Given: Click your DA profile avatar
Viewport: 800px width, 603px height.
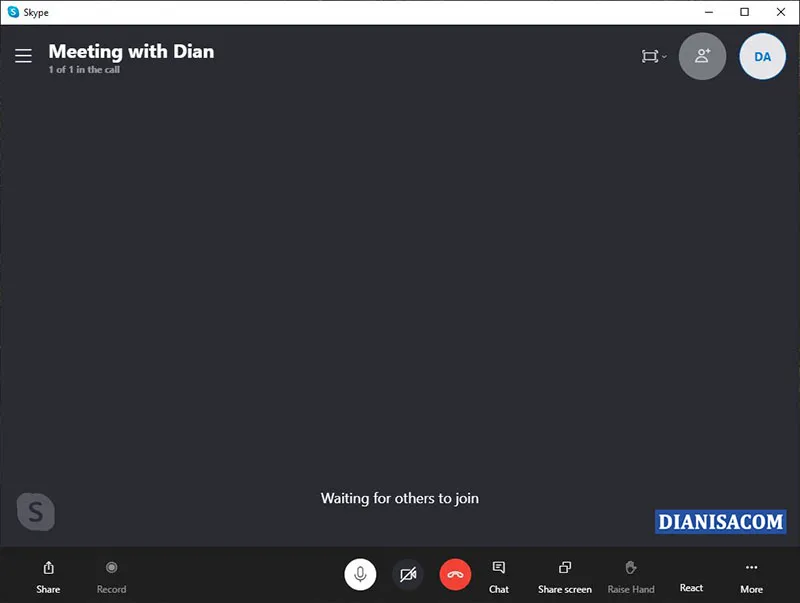Looking at the screenshot, I should point(762,56).
